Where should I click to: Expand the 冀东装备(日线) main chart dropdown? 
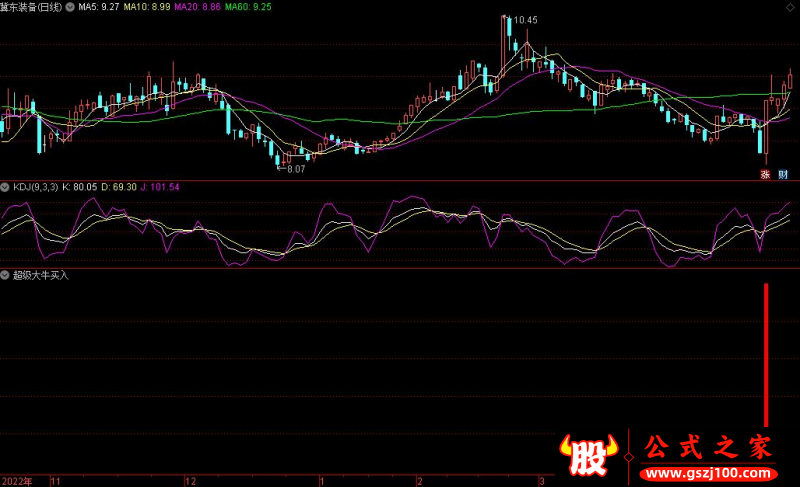[69, 6]
